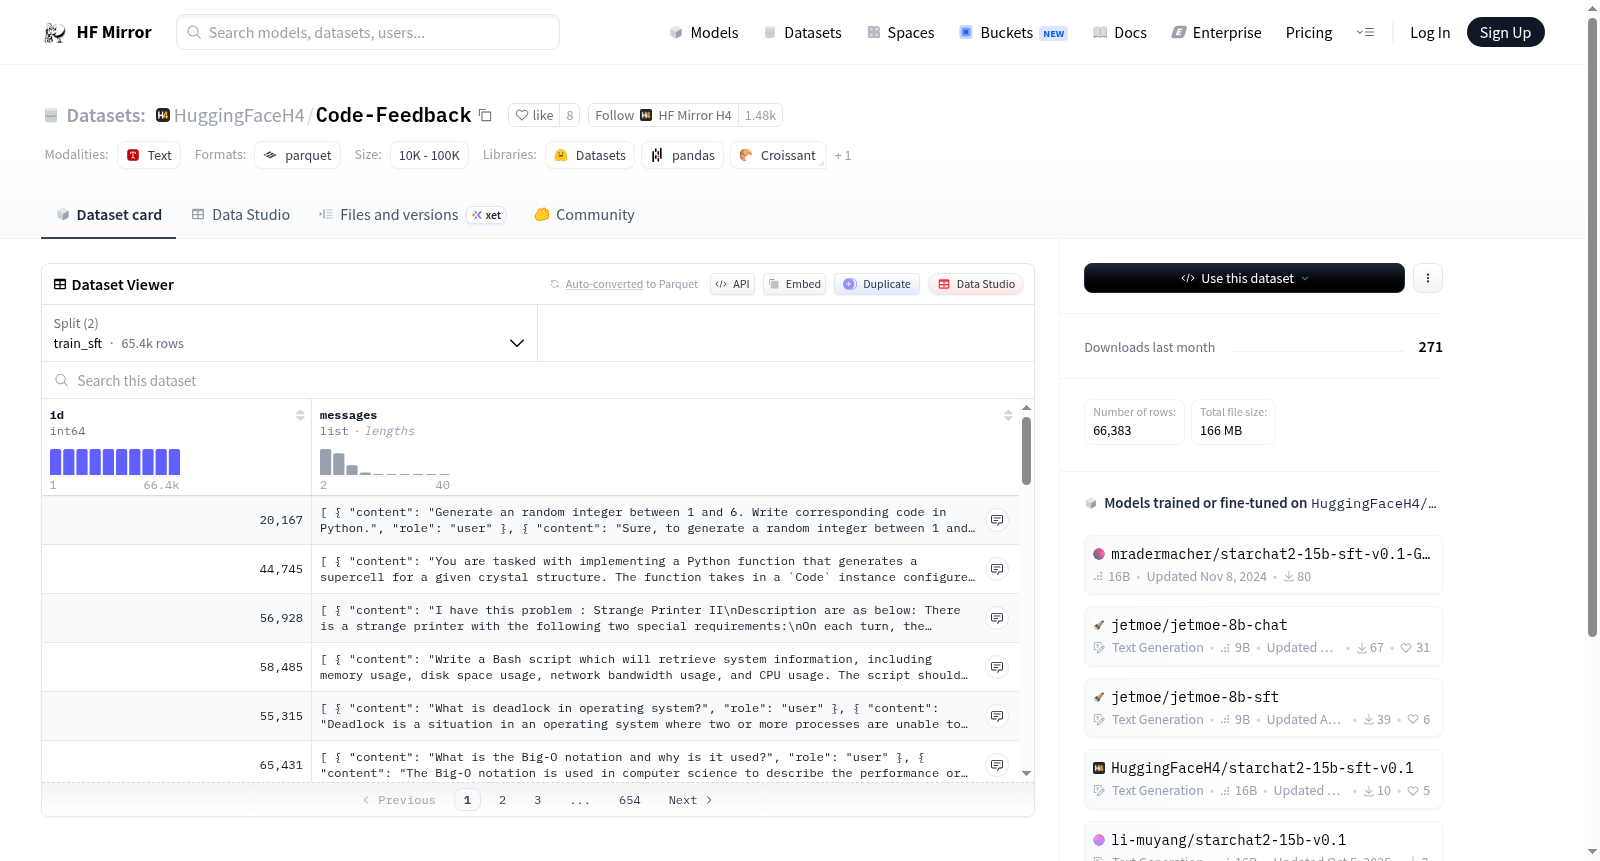The image size is (1600, 861).
Task: Expand the Split train_sft dropdown
Action: click(x=290, y=333)
